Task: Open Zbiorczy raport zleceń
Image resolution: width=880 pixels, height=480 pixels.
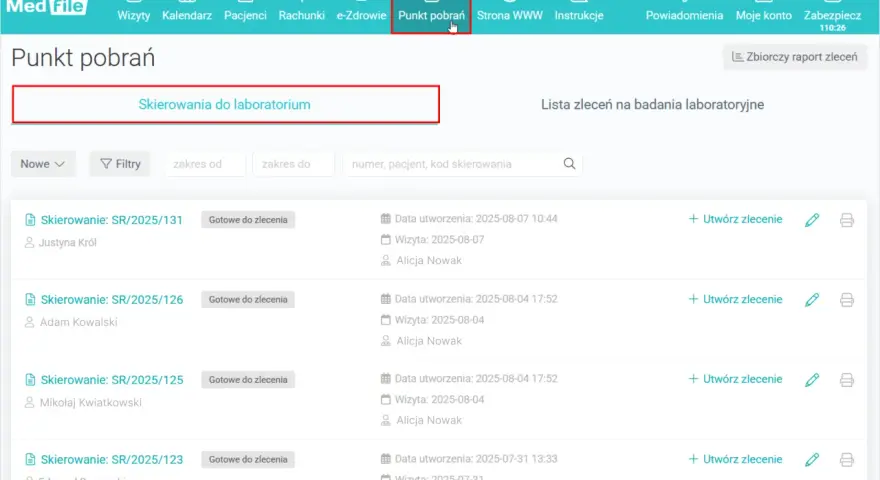Action: [795, 57]
